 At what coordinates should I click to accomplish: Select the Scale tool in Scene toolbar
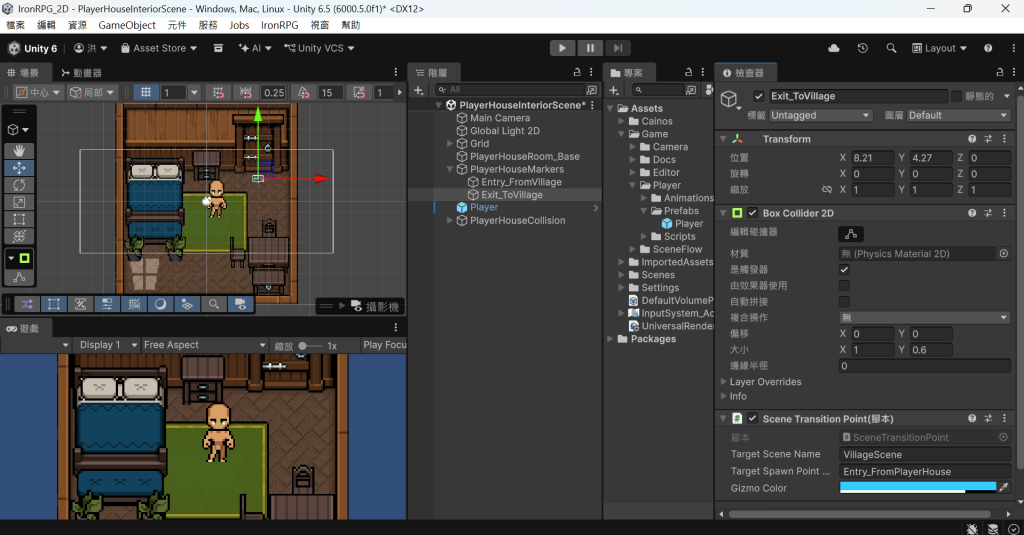coord(19,202)
